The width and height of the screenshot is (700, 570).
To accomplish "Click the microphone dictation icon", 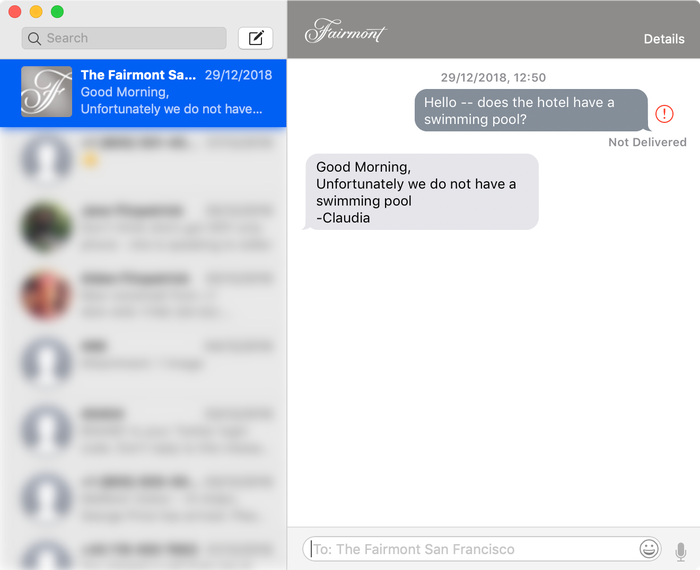I will (x=680, y=551).
